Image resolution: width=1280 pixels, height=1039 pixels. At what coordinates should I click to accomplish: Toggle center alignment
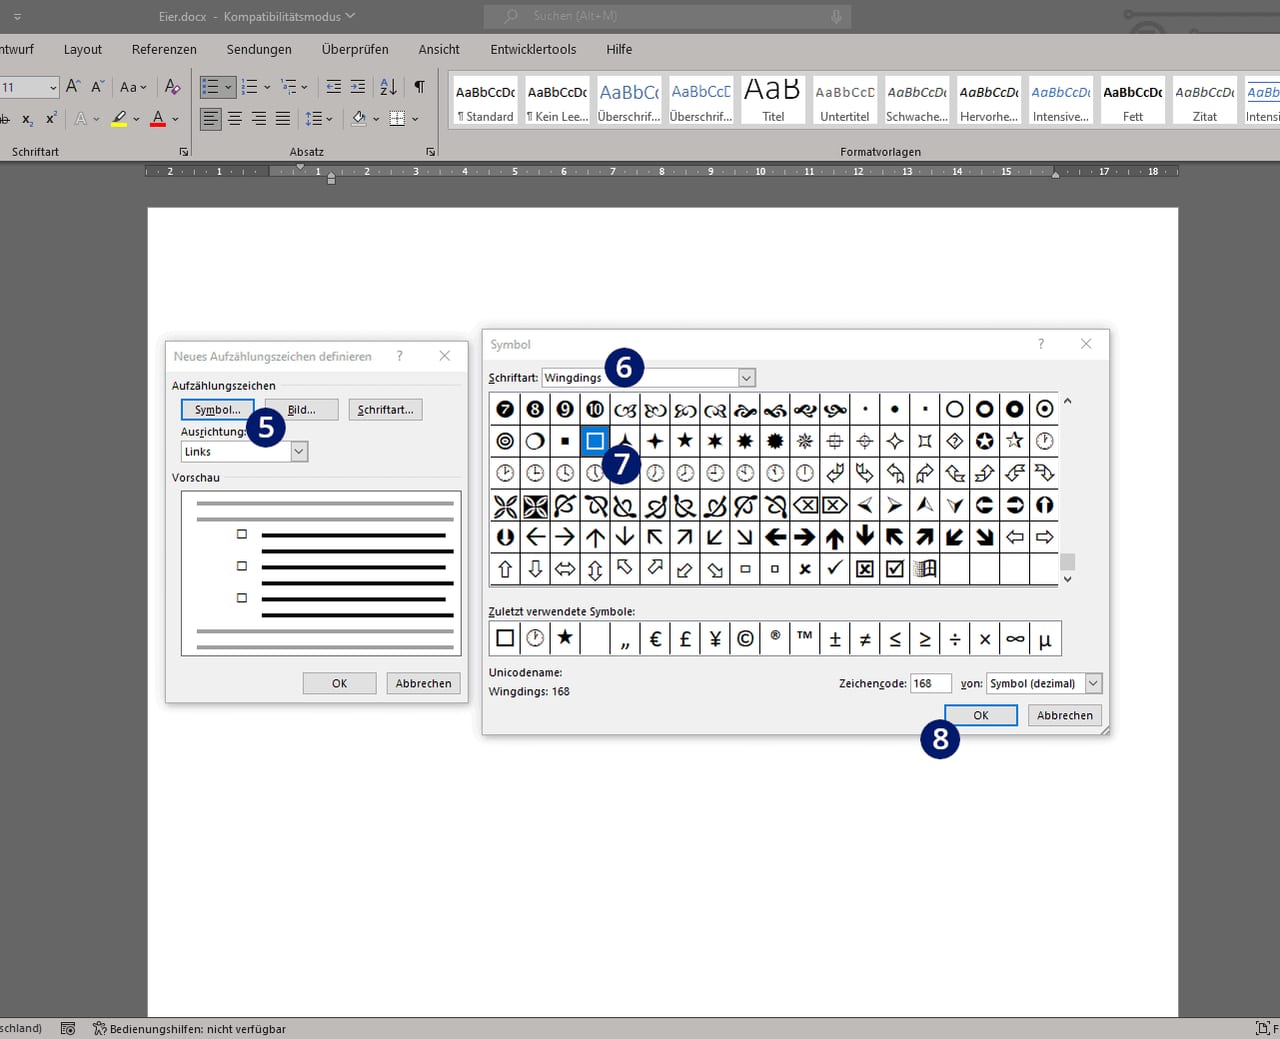point(235,119)
